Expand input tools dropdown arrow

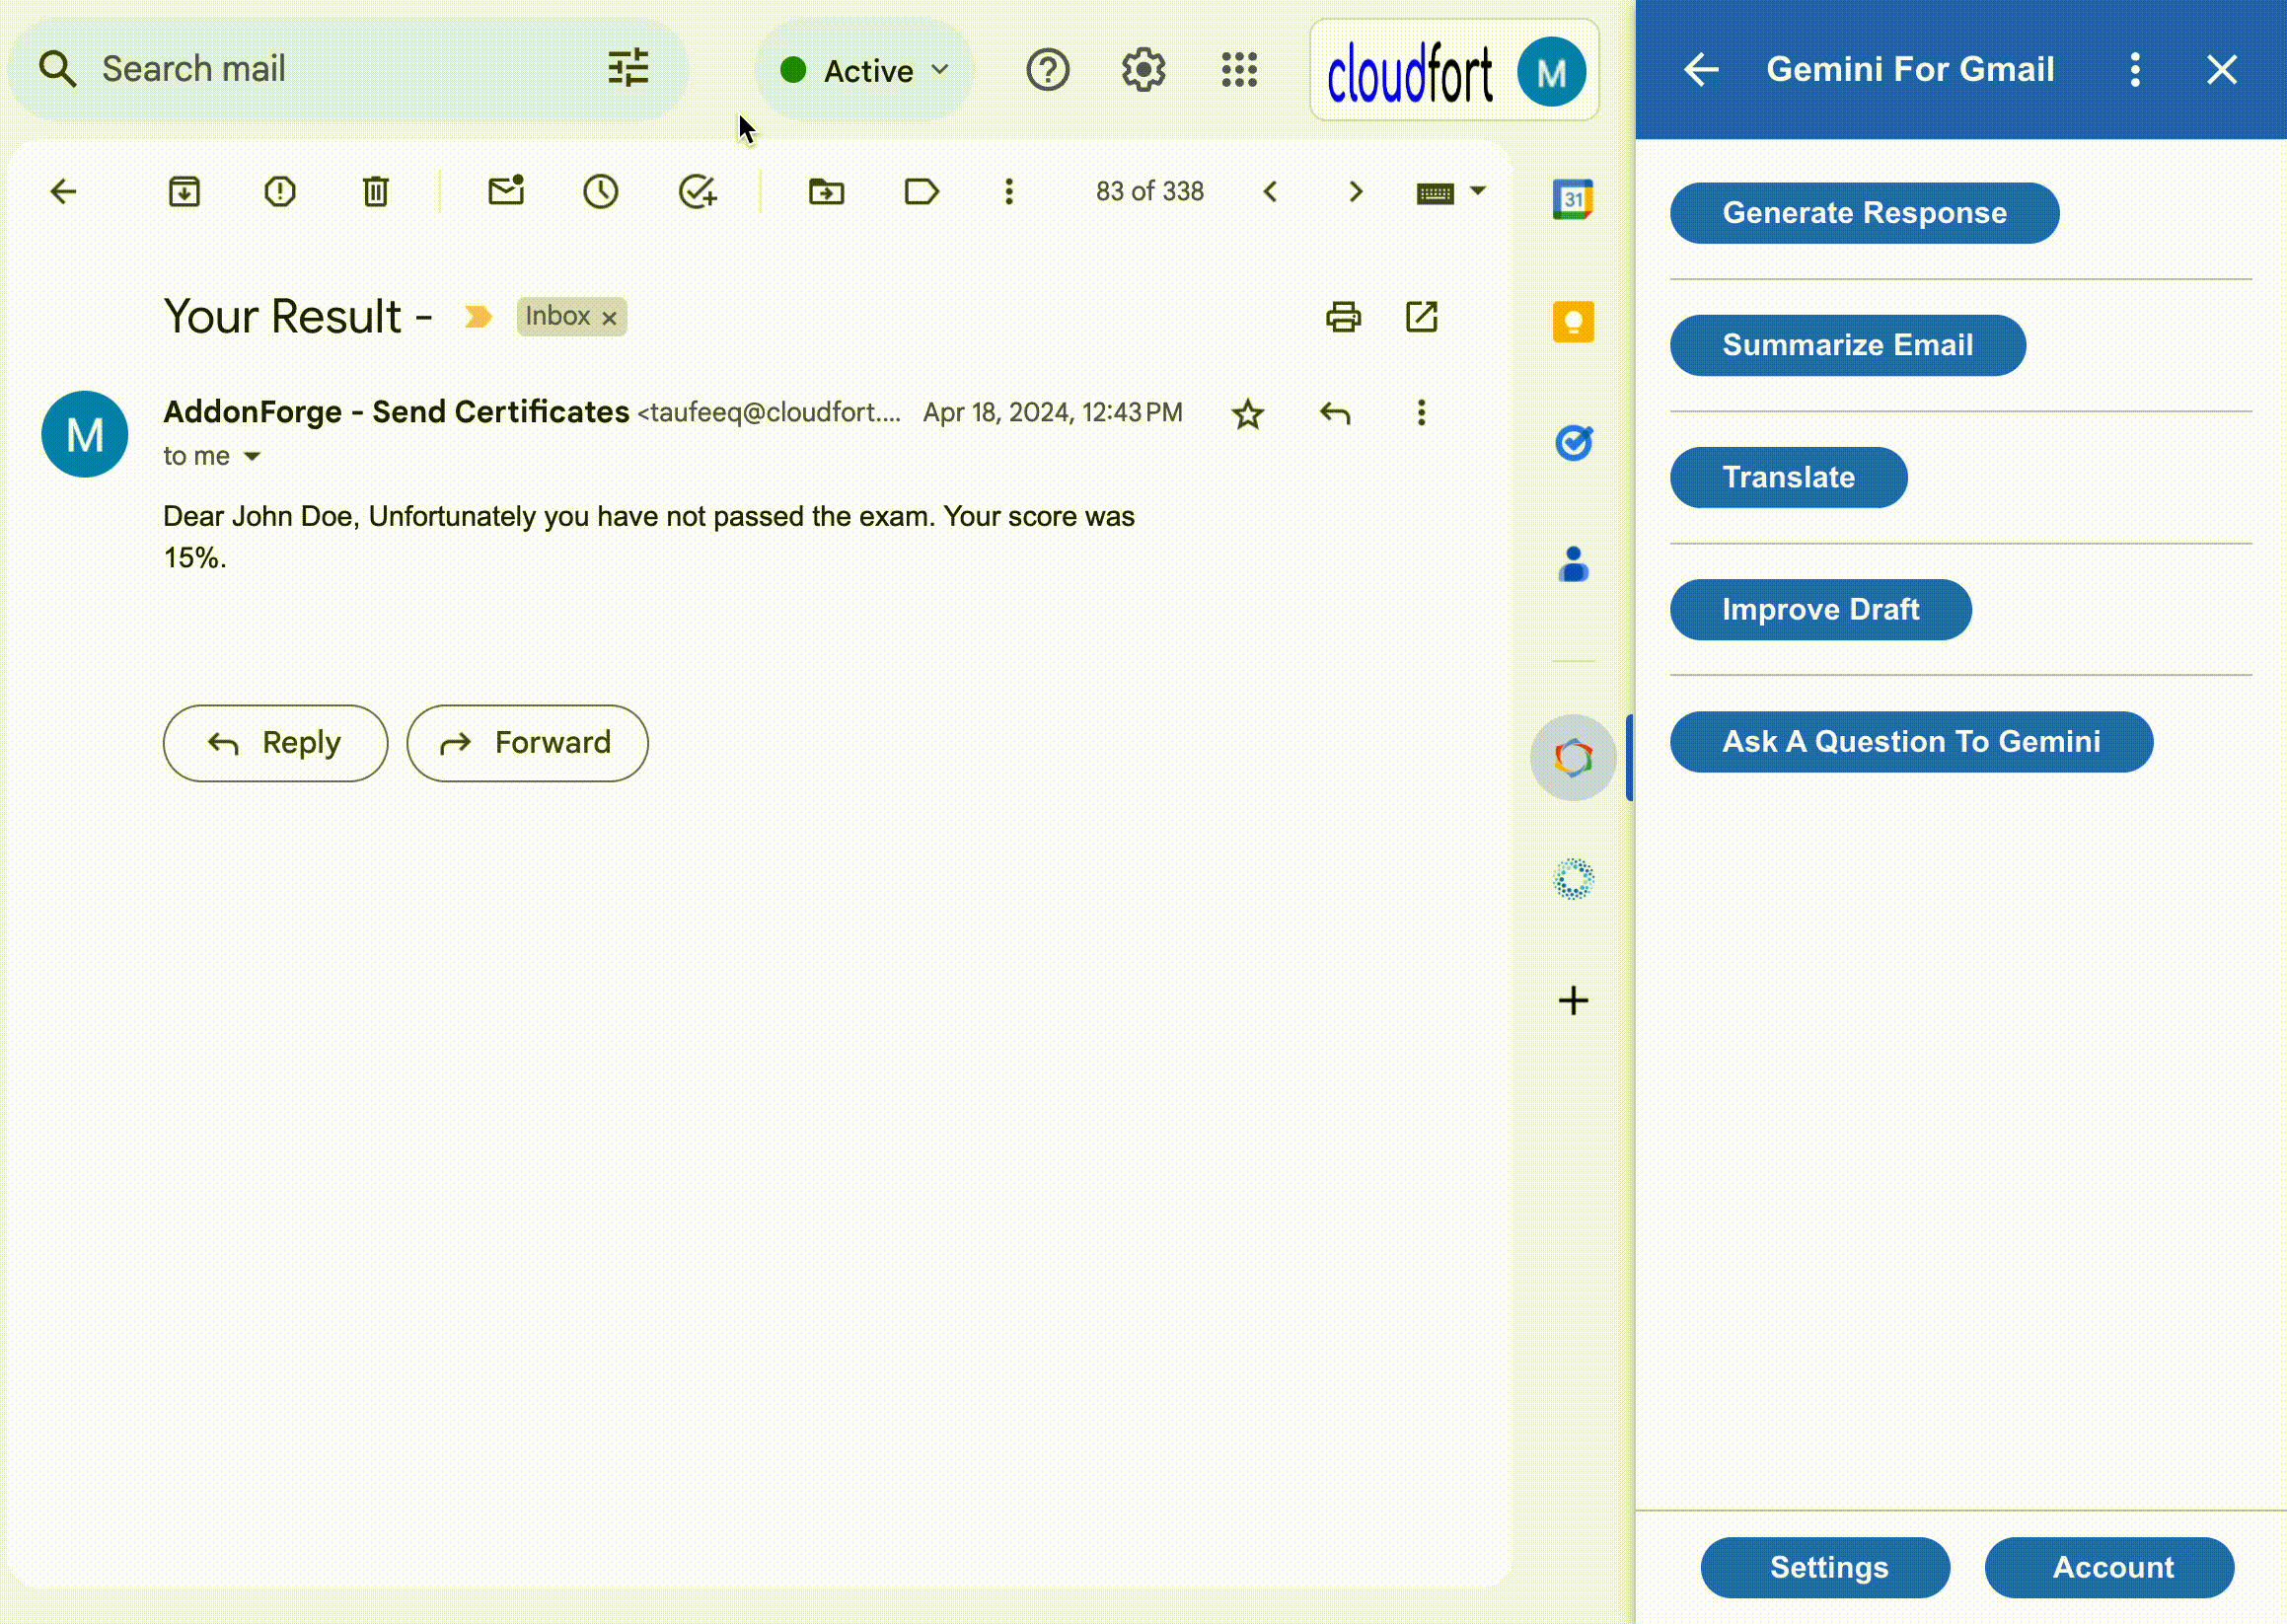pyautogui.click(x=1478, y=190)
